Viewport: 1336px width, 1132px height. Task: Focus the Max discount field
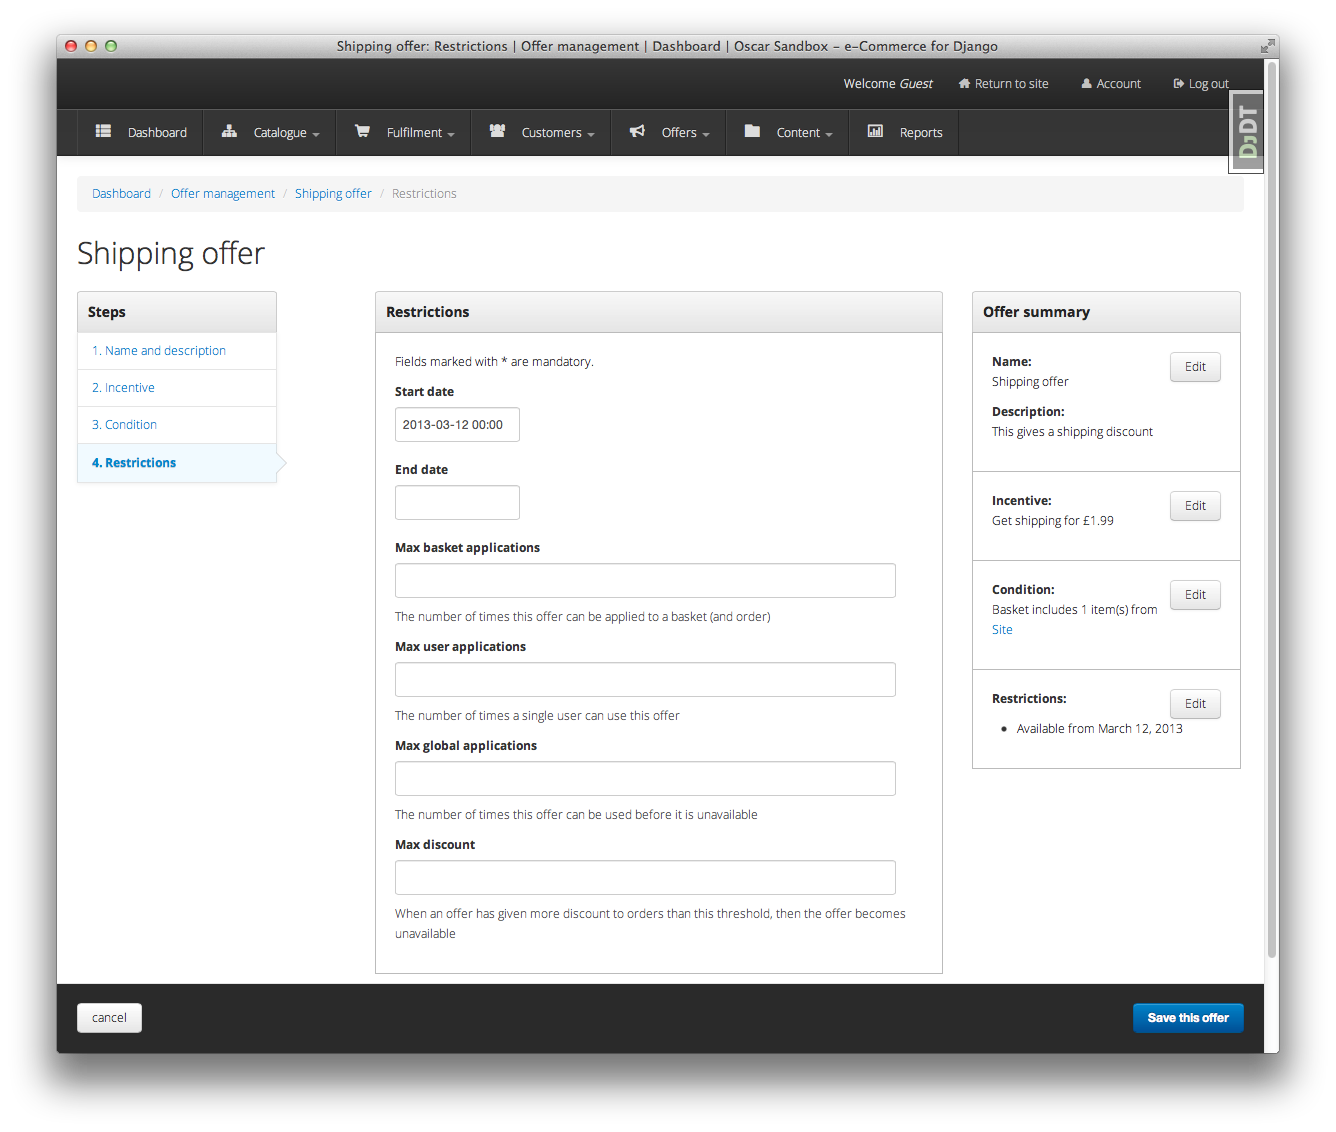click(x=645, y=878)
